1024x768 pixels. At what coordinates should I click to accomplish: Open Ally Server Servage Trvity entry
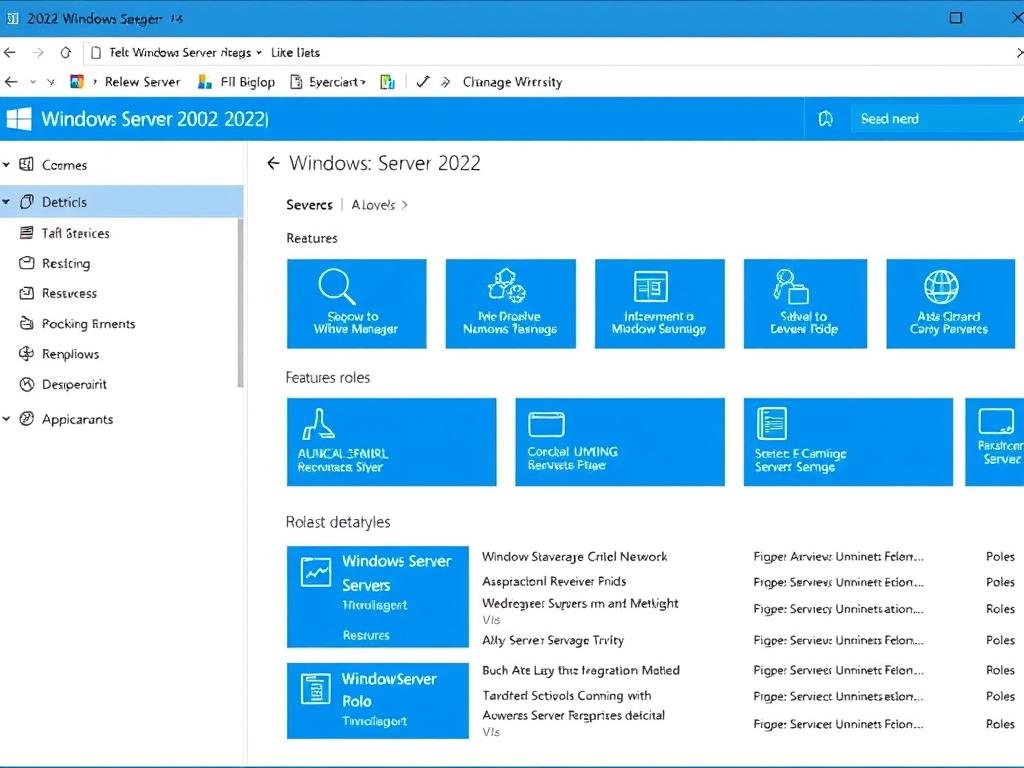(552, 640)
